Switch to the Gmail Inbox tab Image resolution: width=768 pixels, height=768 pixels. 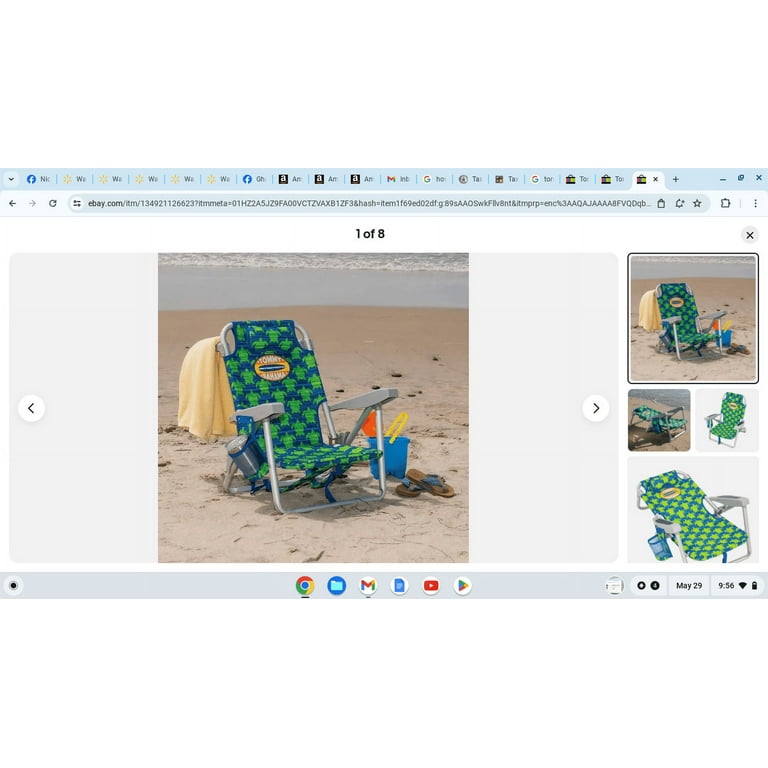click(x=398, y=179)
